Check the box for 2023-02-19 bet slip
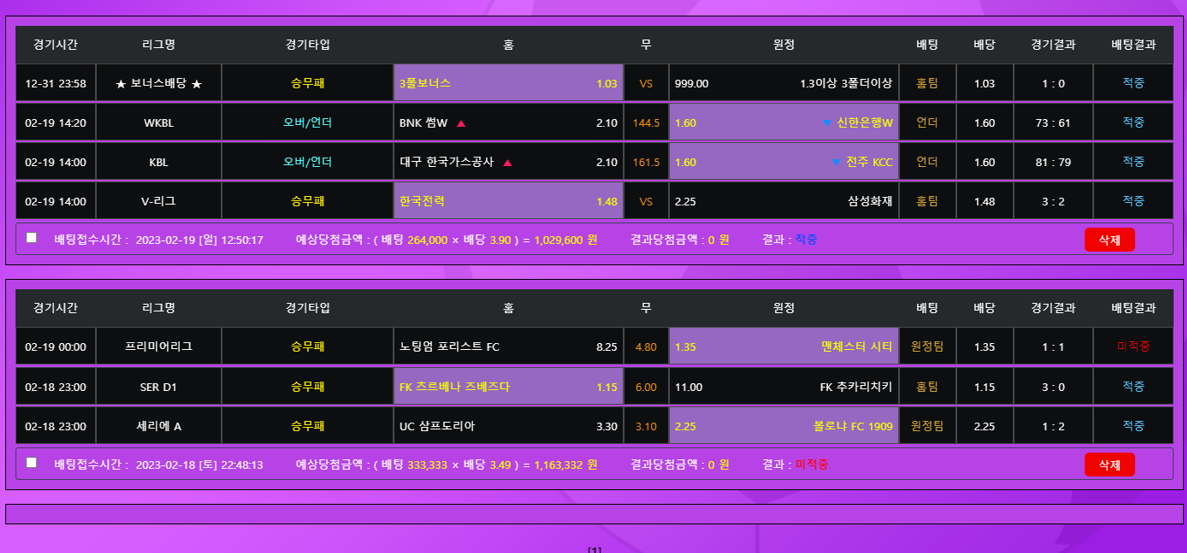Screen dimensions: 1187x553 (x=32, y=238)
